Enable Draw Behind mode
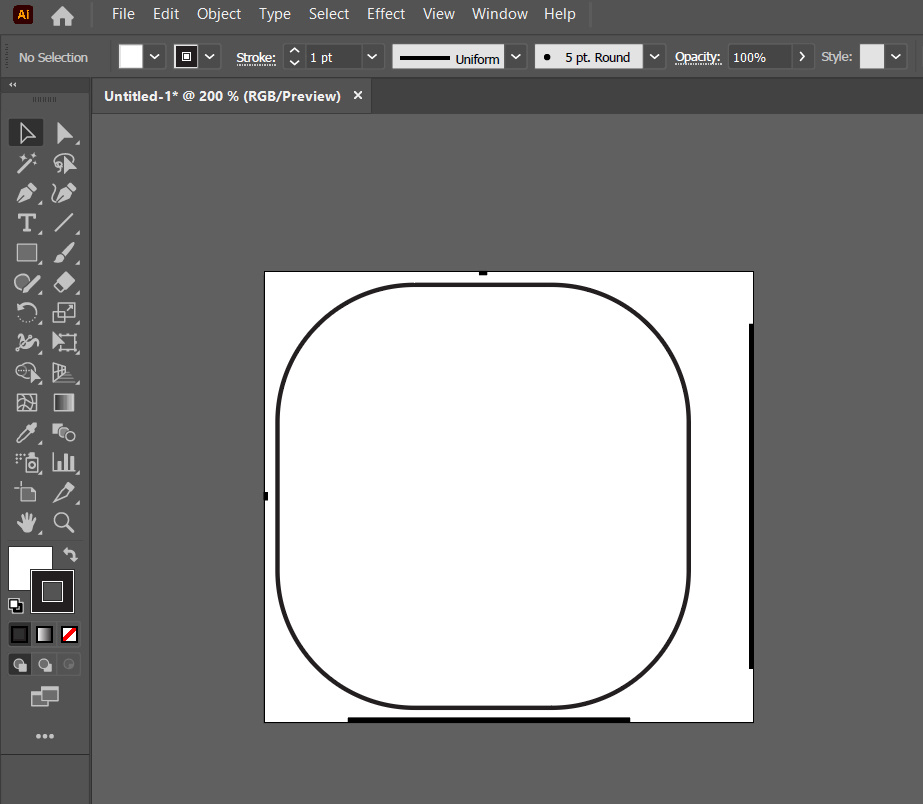Viewport: 923px width, 804px height. tap(45, 665)
